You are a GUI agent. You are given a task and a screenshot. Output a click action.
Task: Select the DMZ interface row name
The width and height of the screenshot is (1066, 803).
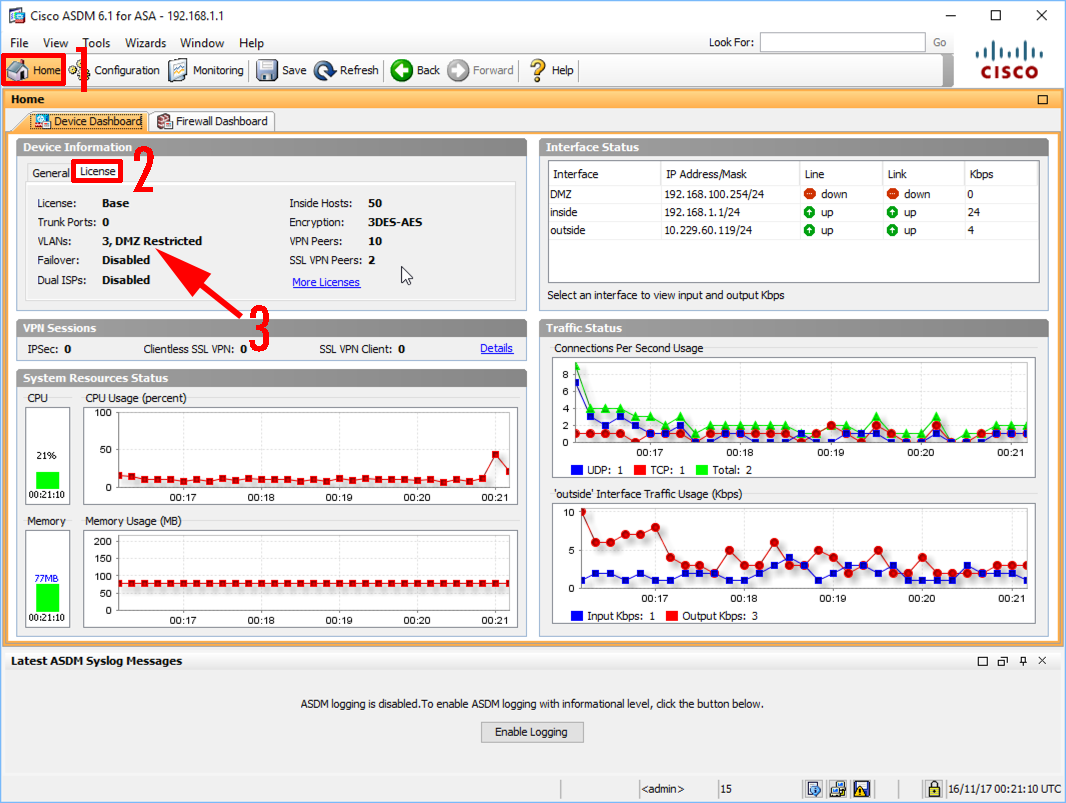point(561,194)
